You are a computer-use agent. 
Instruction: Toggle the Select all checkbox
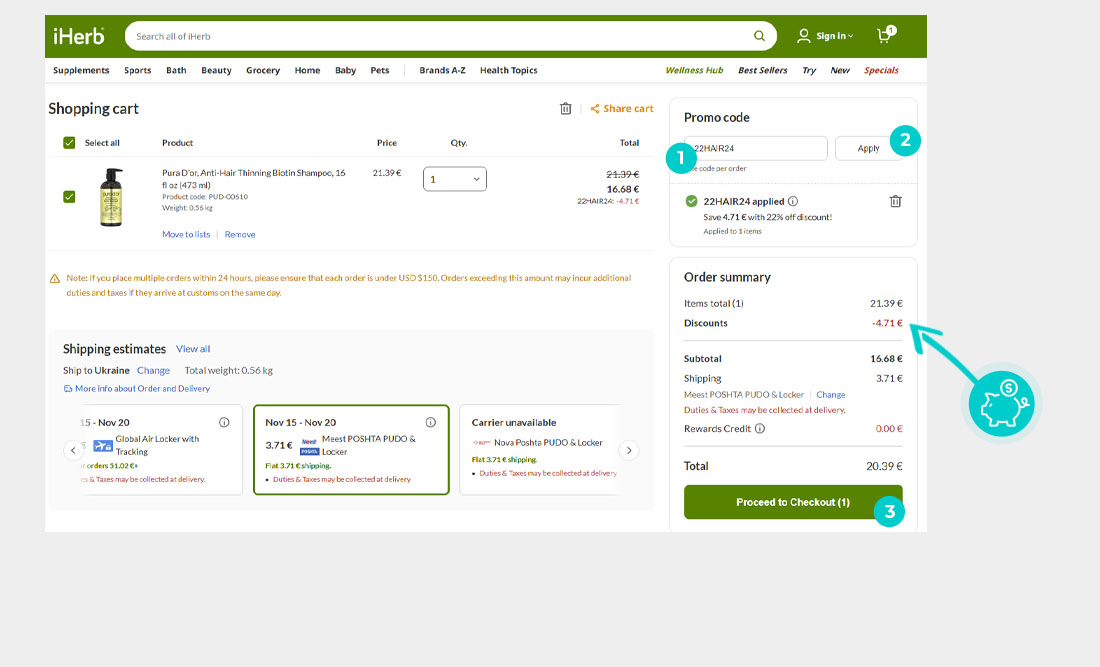coord(69,143)
